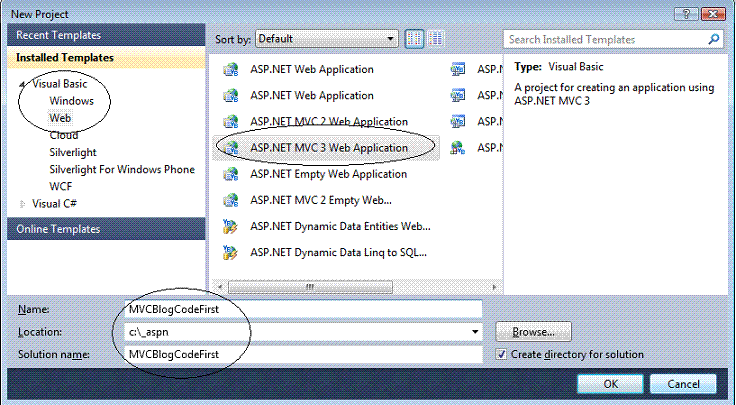The image size is (736, 405).
Task: Click the Browse... button
Action: (x=533, y=332)
